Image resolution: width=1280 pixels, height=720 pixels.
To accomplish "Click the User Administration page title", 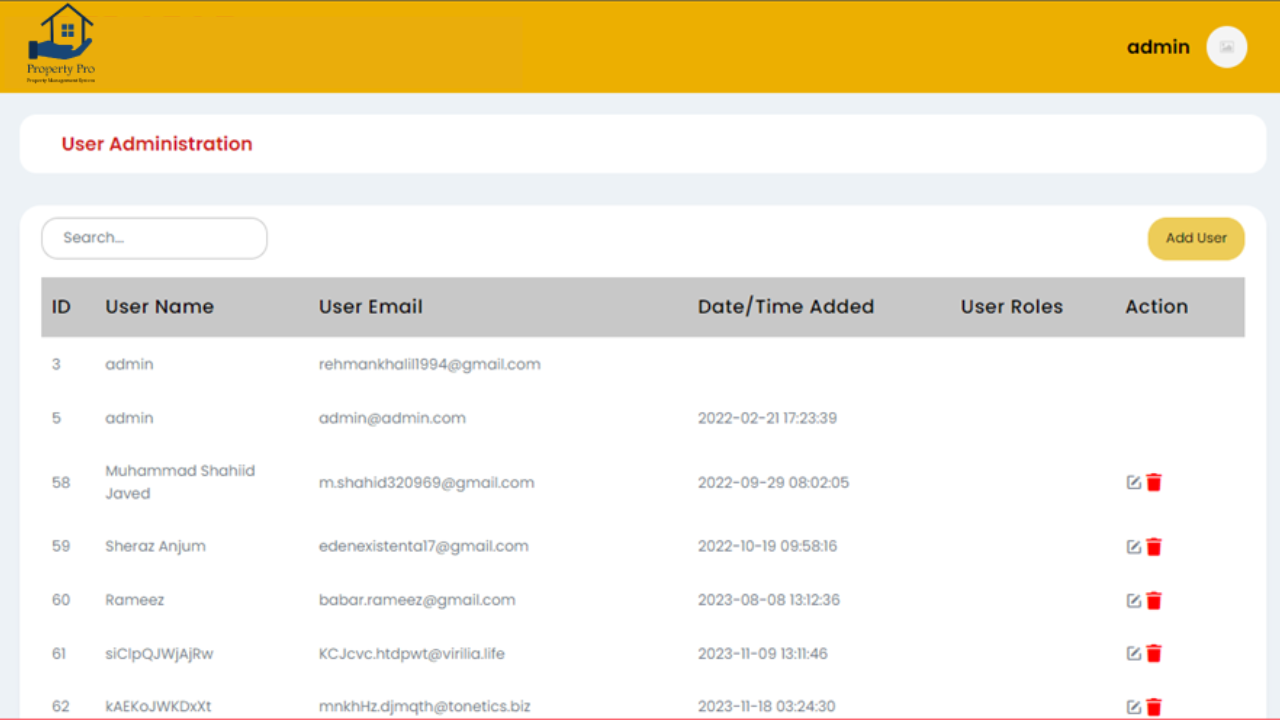I will (x=157, y=144).
